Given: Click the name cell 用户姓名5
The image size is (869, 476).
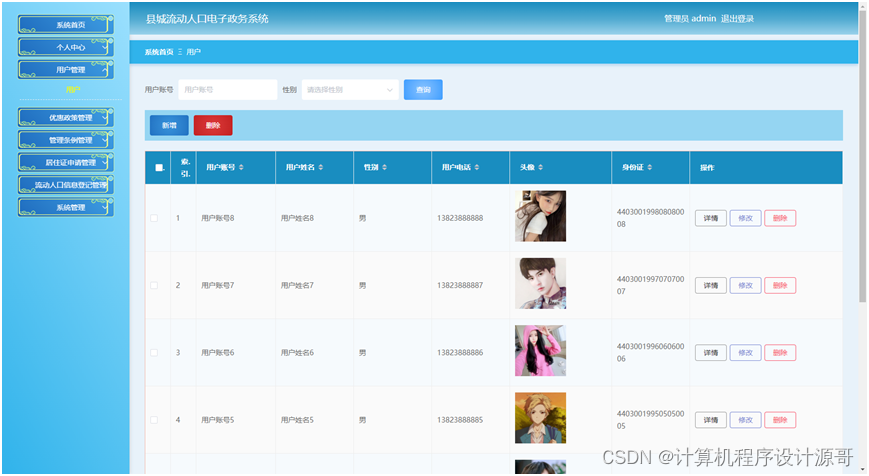Looking at the screenshot, I should coord(297,420).
